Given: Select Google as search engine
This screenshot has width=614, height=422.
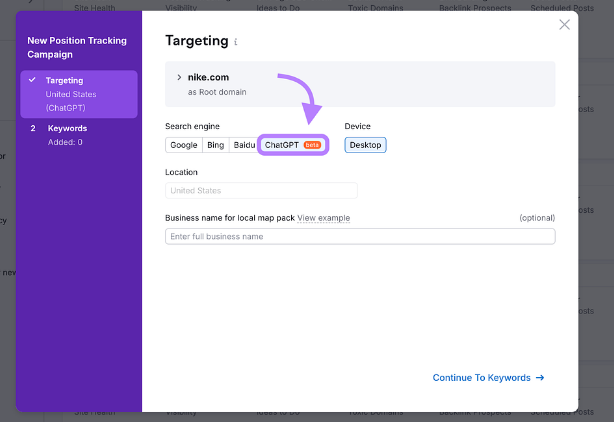Looking at the screenshot, I should click(x=184, y=145).
